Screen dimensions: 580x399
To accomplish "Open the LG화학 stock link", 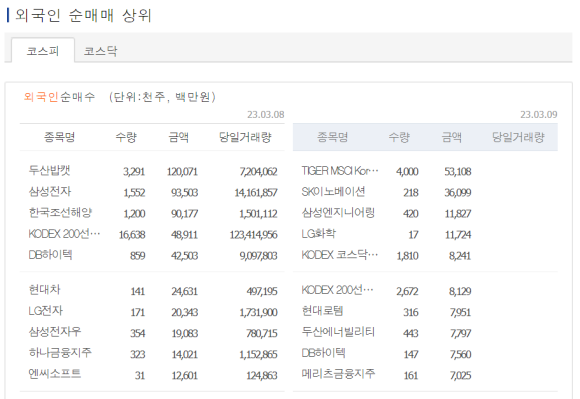I will (318, 234).
